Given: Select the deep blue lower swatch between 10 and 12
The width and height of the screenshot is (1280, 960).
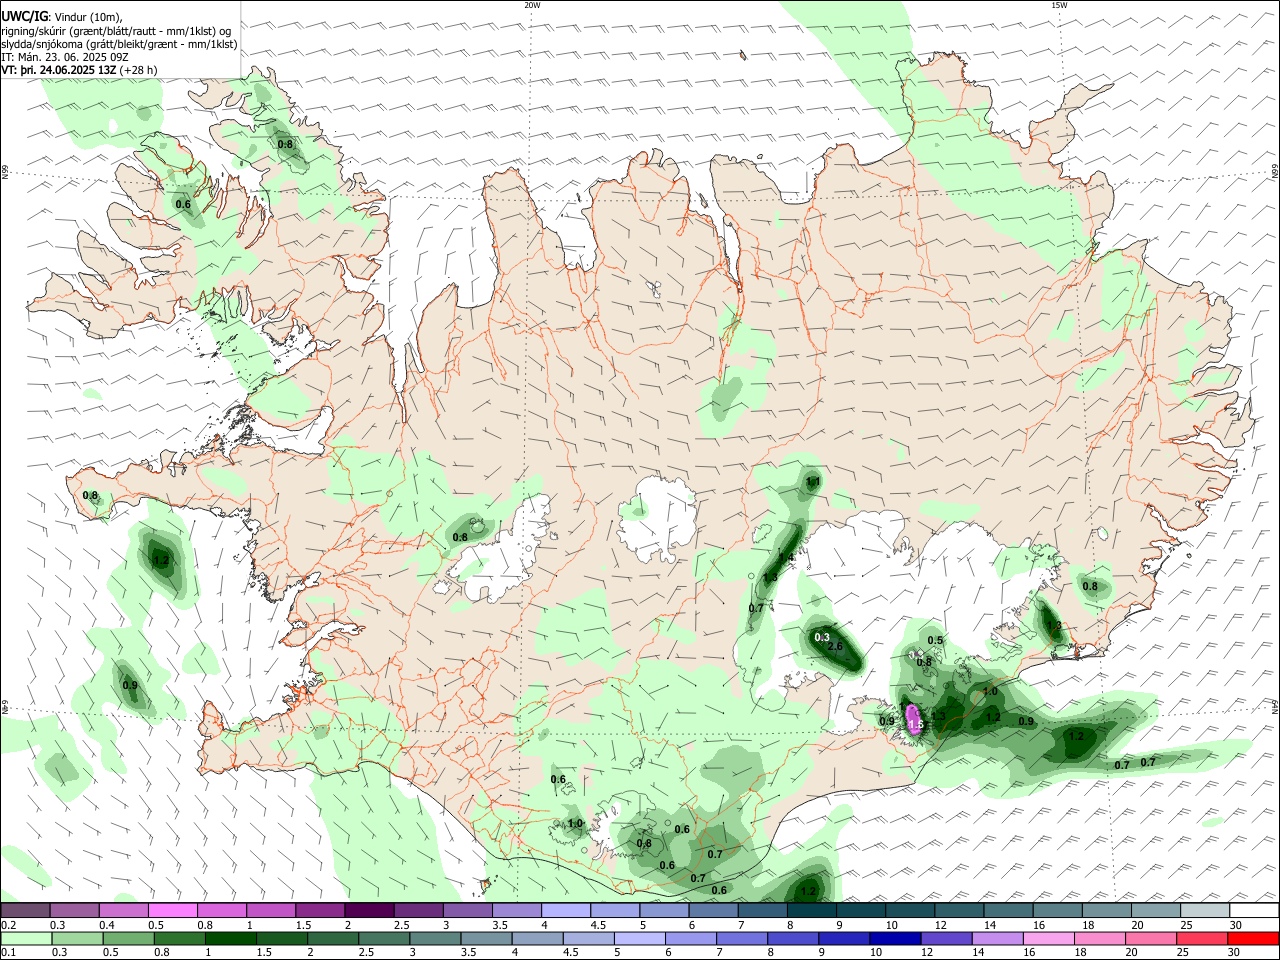Looking at the screenshot, I should point(895,938).
